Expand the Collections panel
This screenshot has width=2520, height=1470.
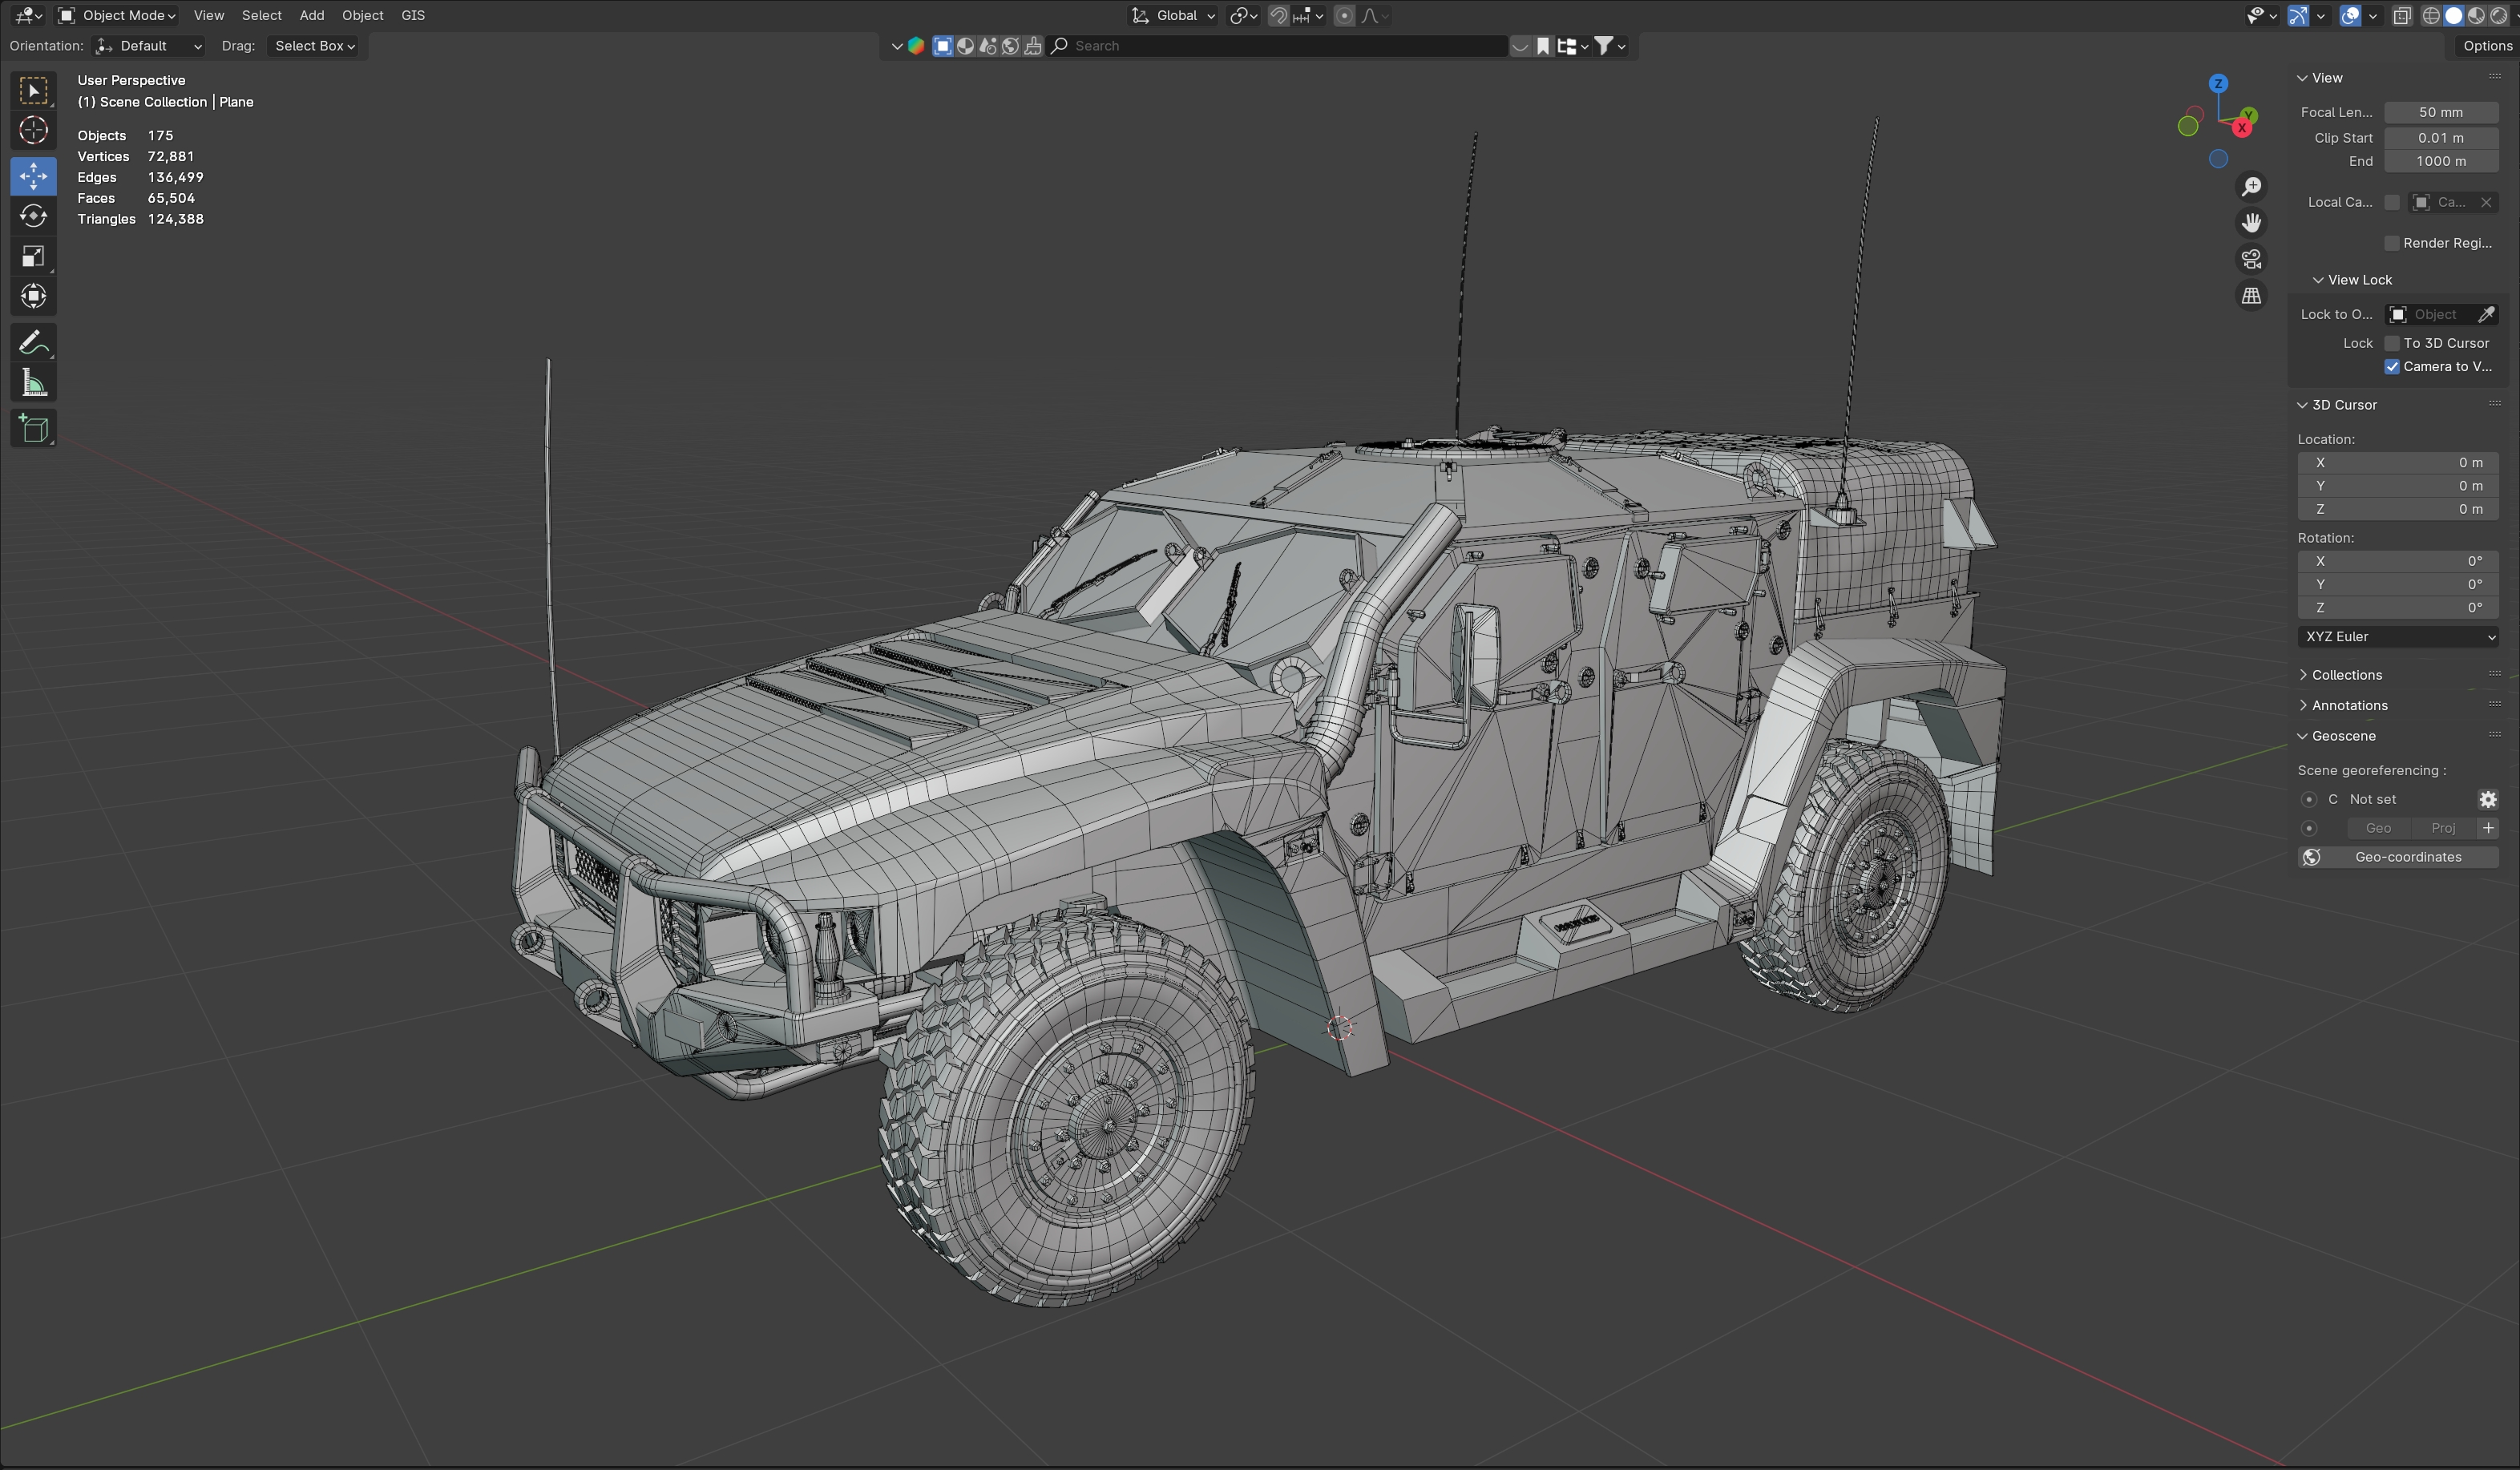pyautogui.click(x=2346, y=675)
